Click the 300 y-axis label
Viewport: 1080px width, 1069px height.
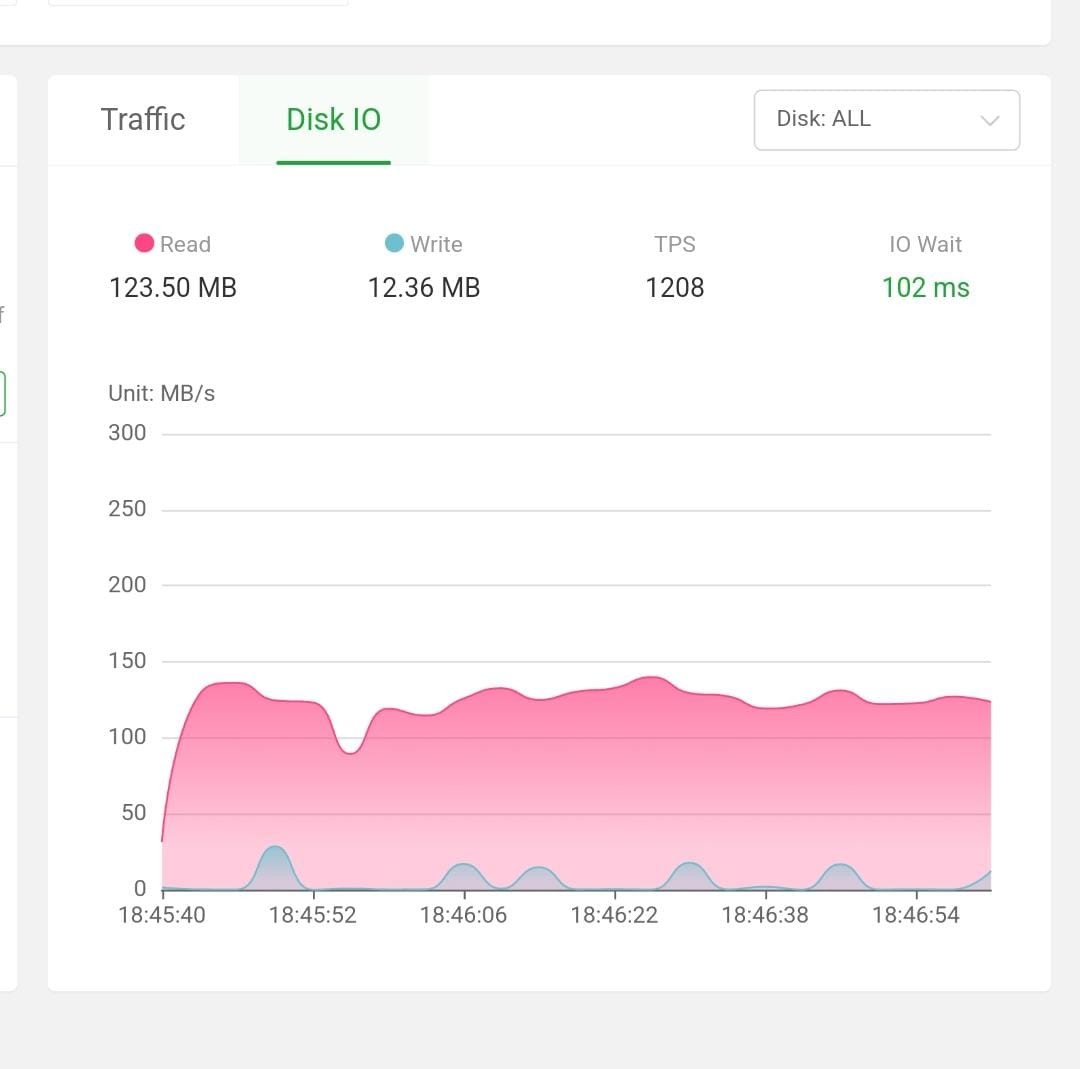click(127, 433)
